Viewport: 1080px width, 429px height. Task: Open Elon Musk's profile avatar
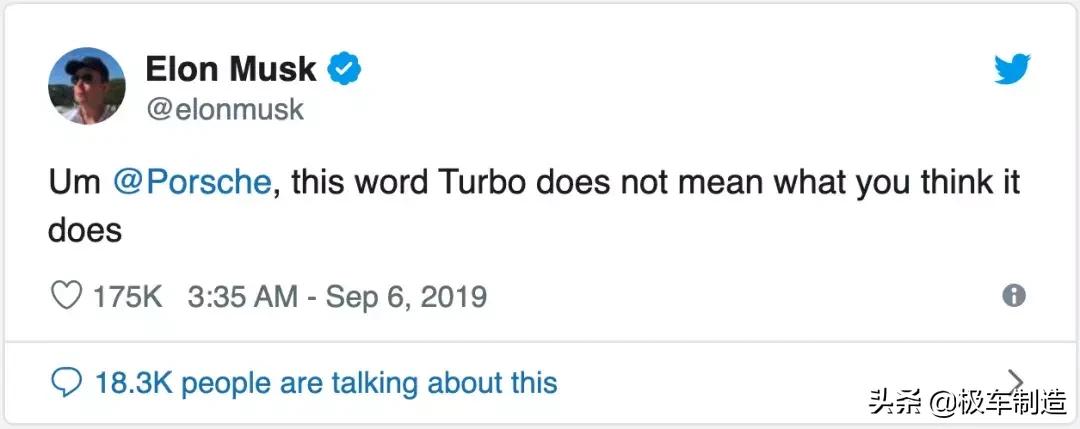point(86,86)
